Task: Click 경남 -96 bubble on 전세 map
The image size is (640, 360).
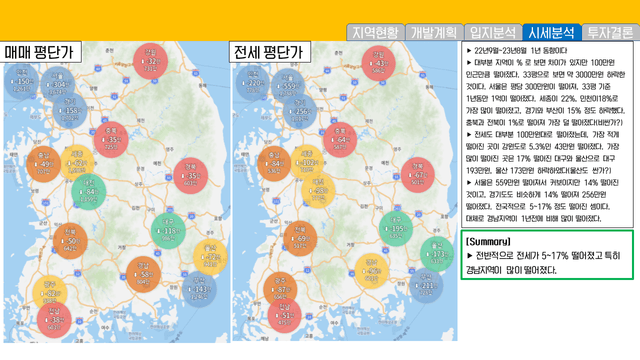Action: click(371, 271)
